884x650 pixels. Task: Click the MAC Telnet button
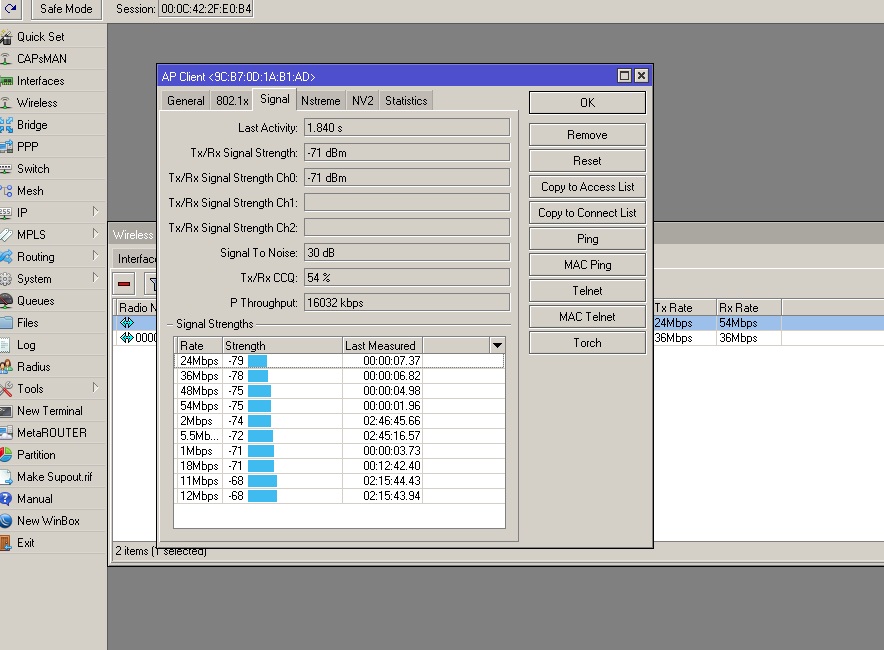(587, 316)
